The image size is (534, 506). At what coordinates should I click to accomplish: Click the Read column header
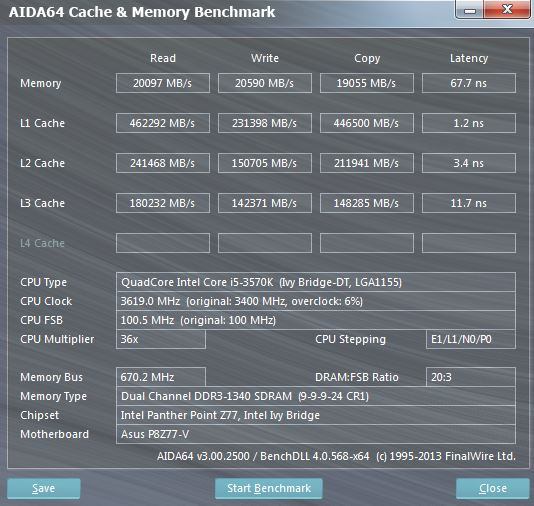tap(163, 58)
